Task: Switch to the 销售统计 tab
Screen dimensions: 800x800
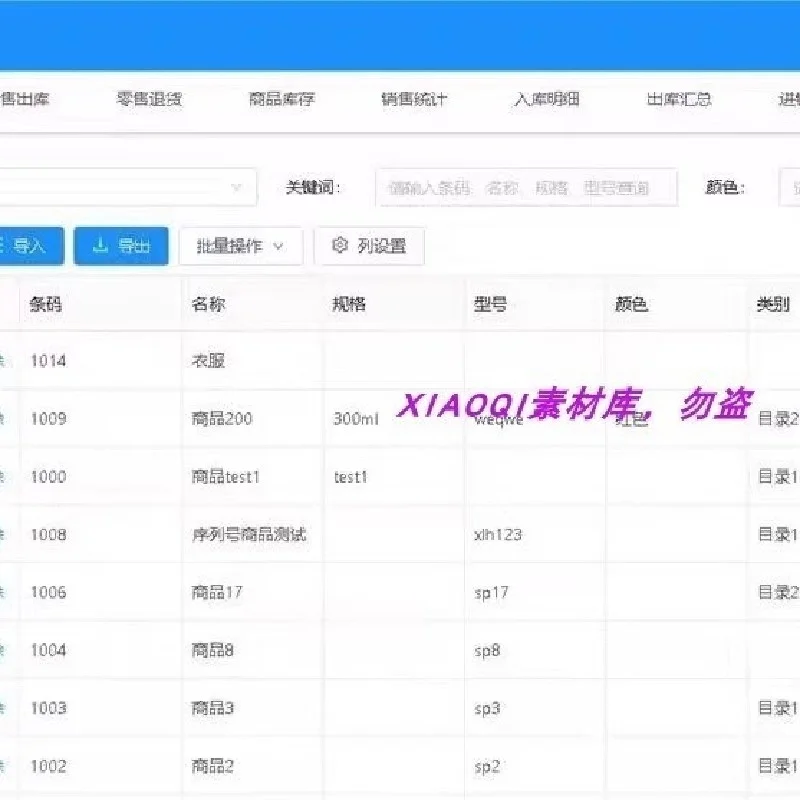Action: (412, 99)
